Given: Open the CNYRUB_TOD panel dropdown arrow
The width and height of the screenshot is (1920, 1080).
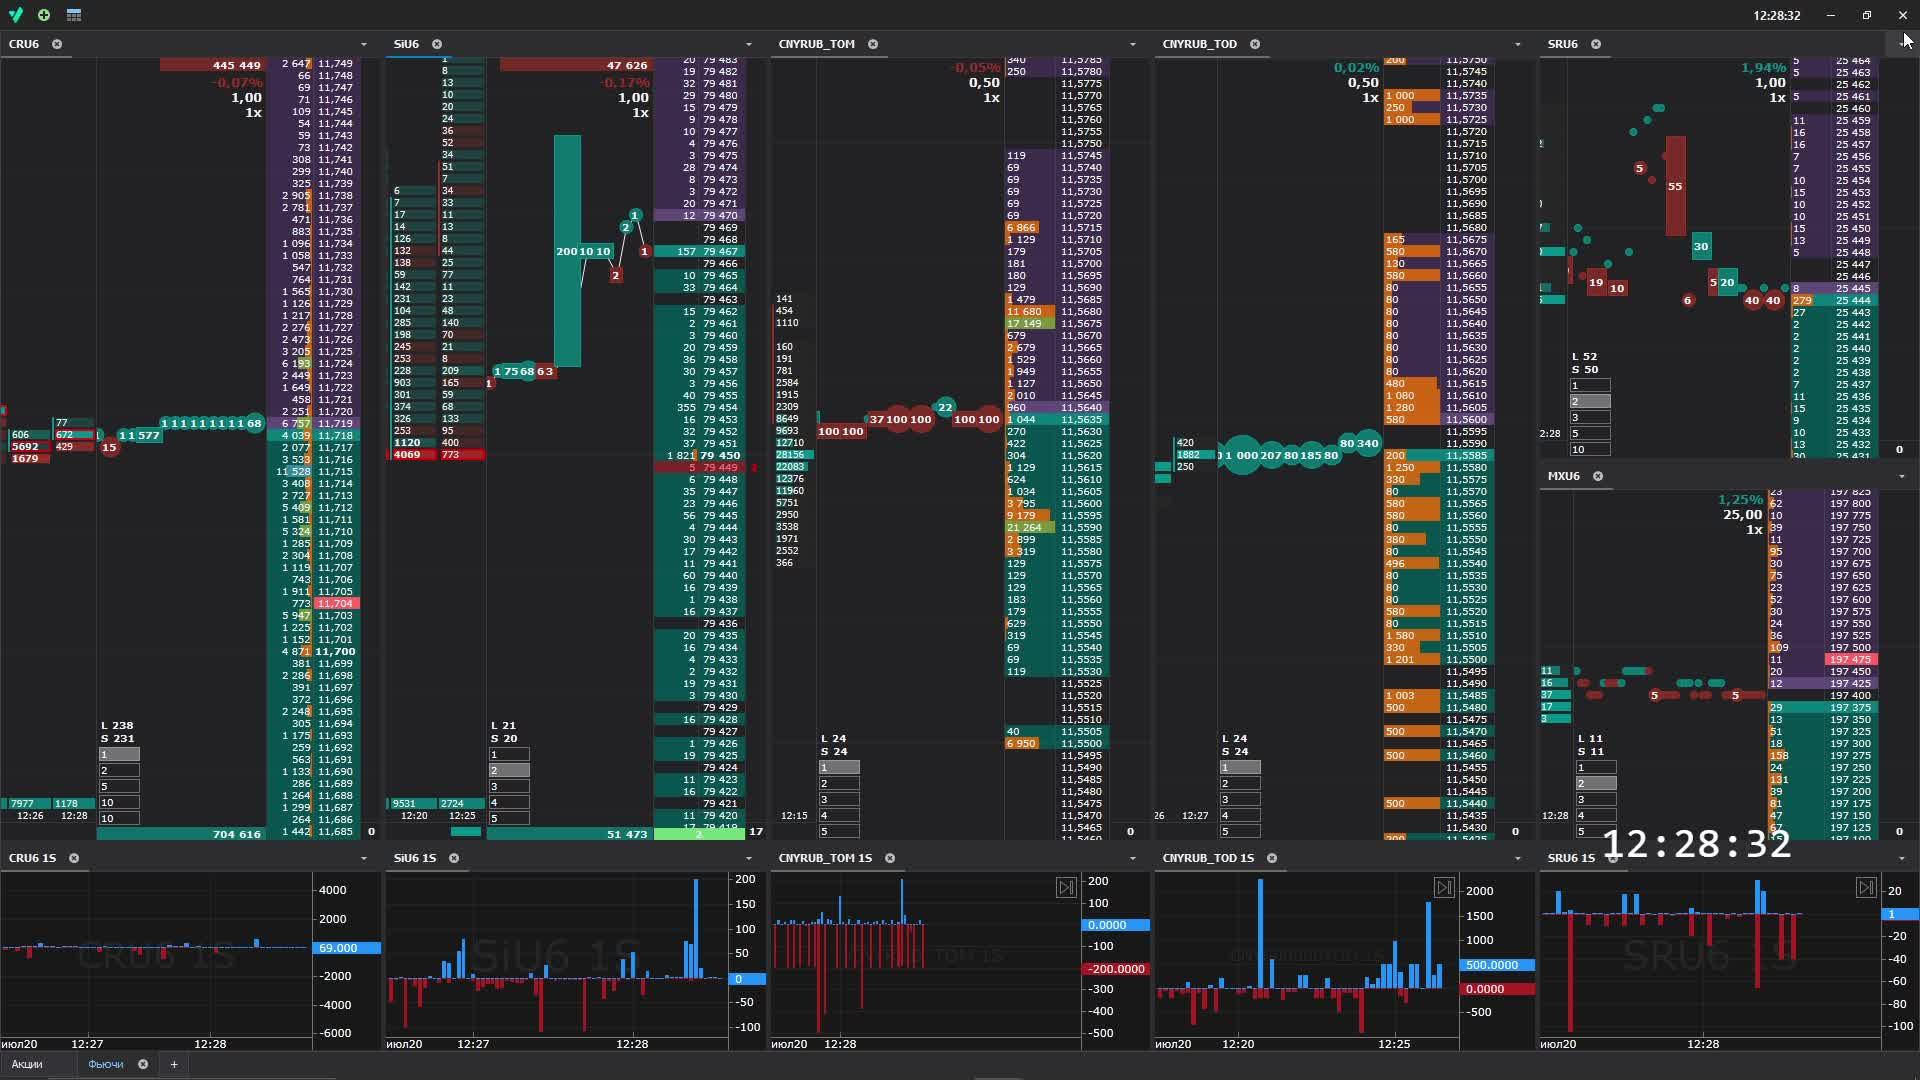Looking at the screenshot, I should [1517, 44].
